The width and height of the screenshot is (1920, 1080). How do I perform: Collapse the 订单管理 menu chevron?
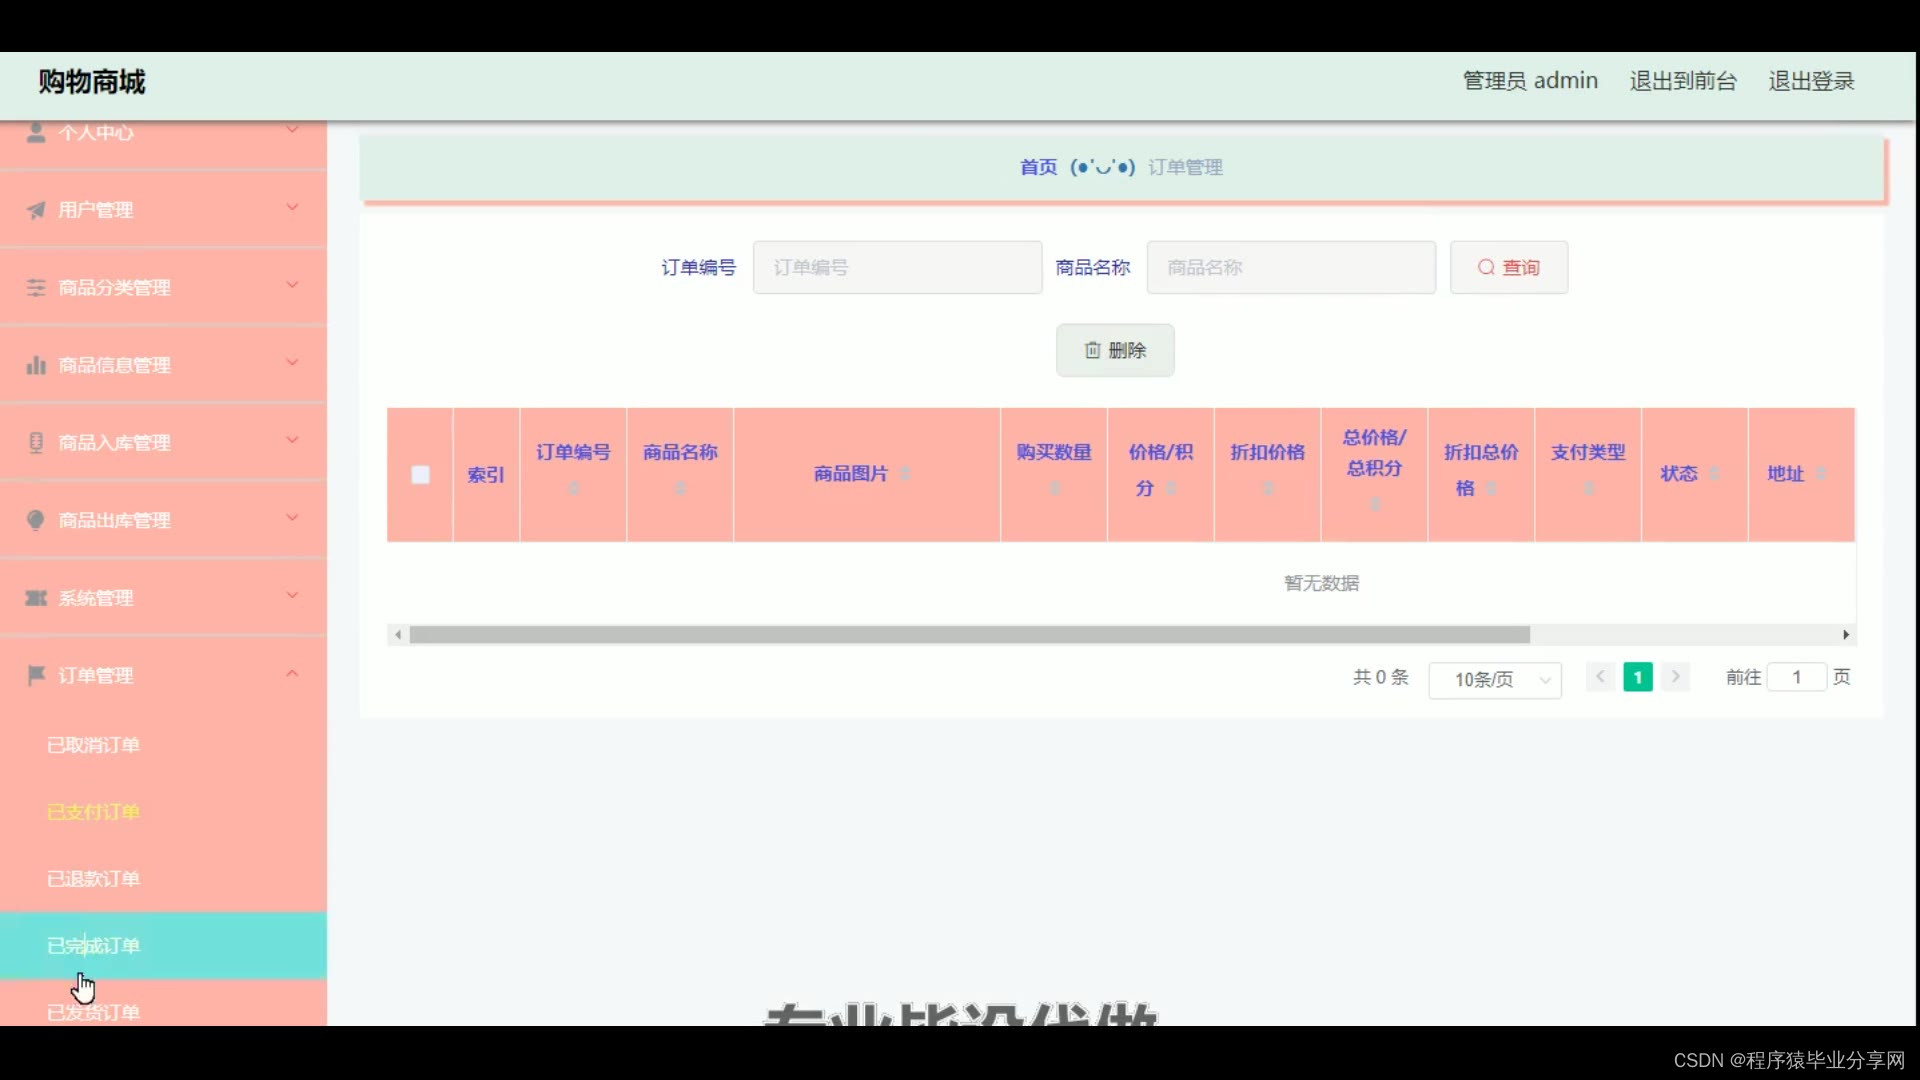click(292, 674)
